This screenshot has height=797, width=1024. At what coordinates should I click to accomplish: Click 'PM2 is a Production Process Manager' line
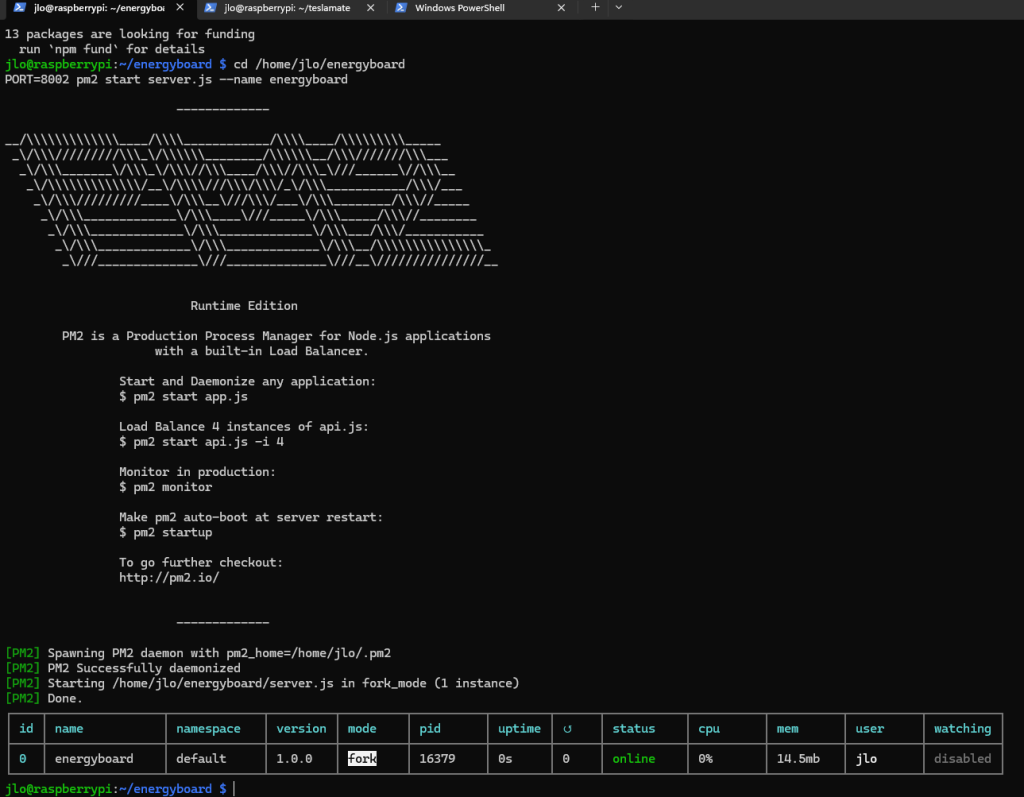276,336
